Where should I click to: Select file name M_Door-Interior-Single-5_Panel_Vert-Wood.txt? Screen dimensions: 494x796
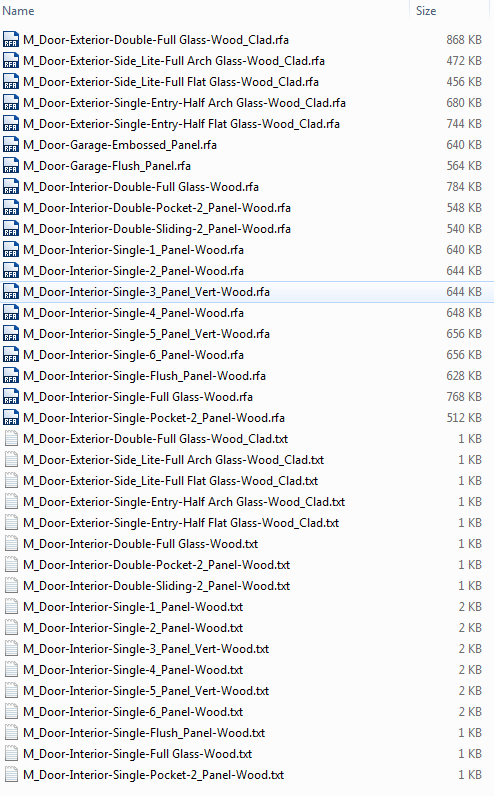pyautogui.click(x=146, y=691)
